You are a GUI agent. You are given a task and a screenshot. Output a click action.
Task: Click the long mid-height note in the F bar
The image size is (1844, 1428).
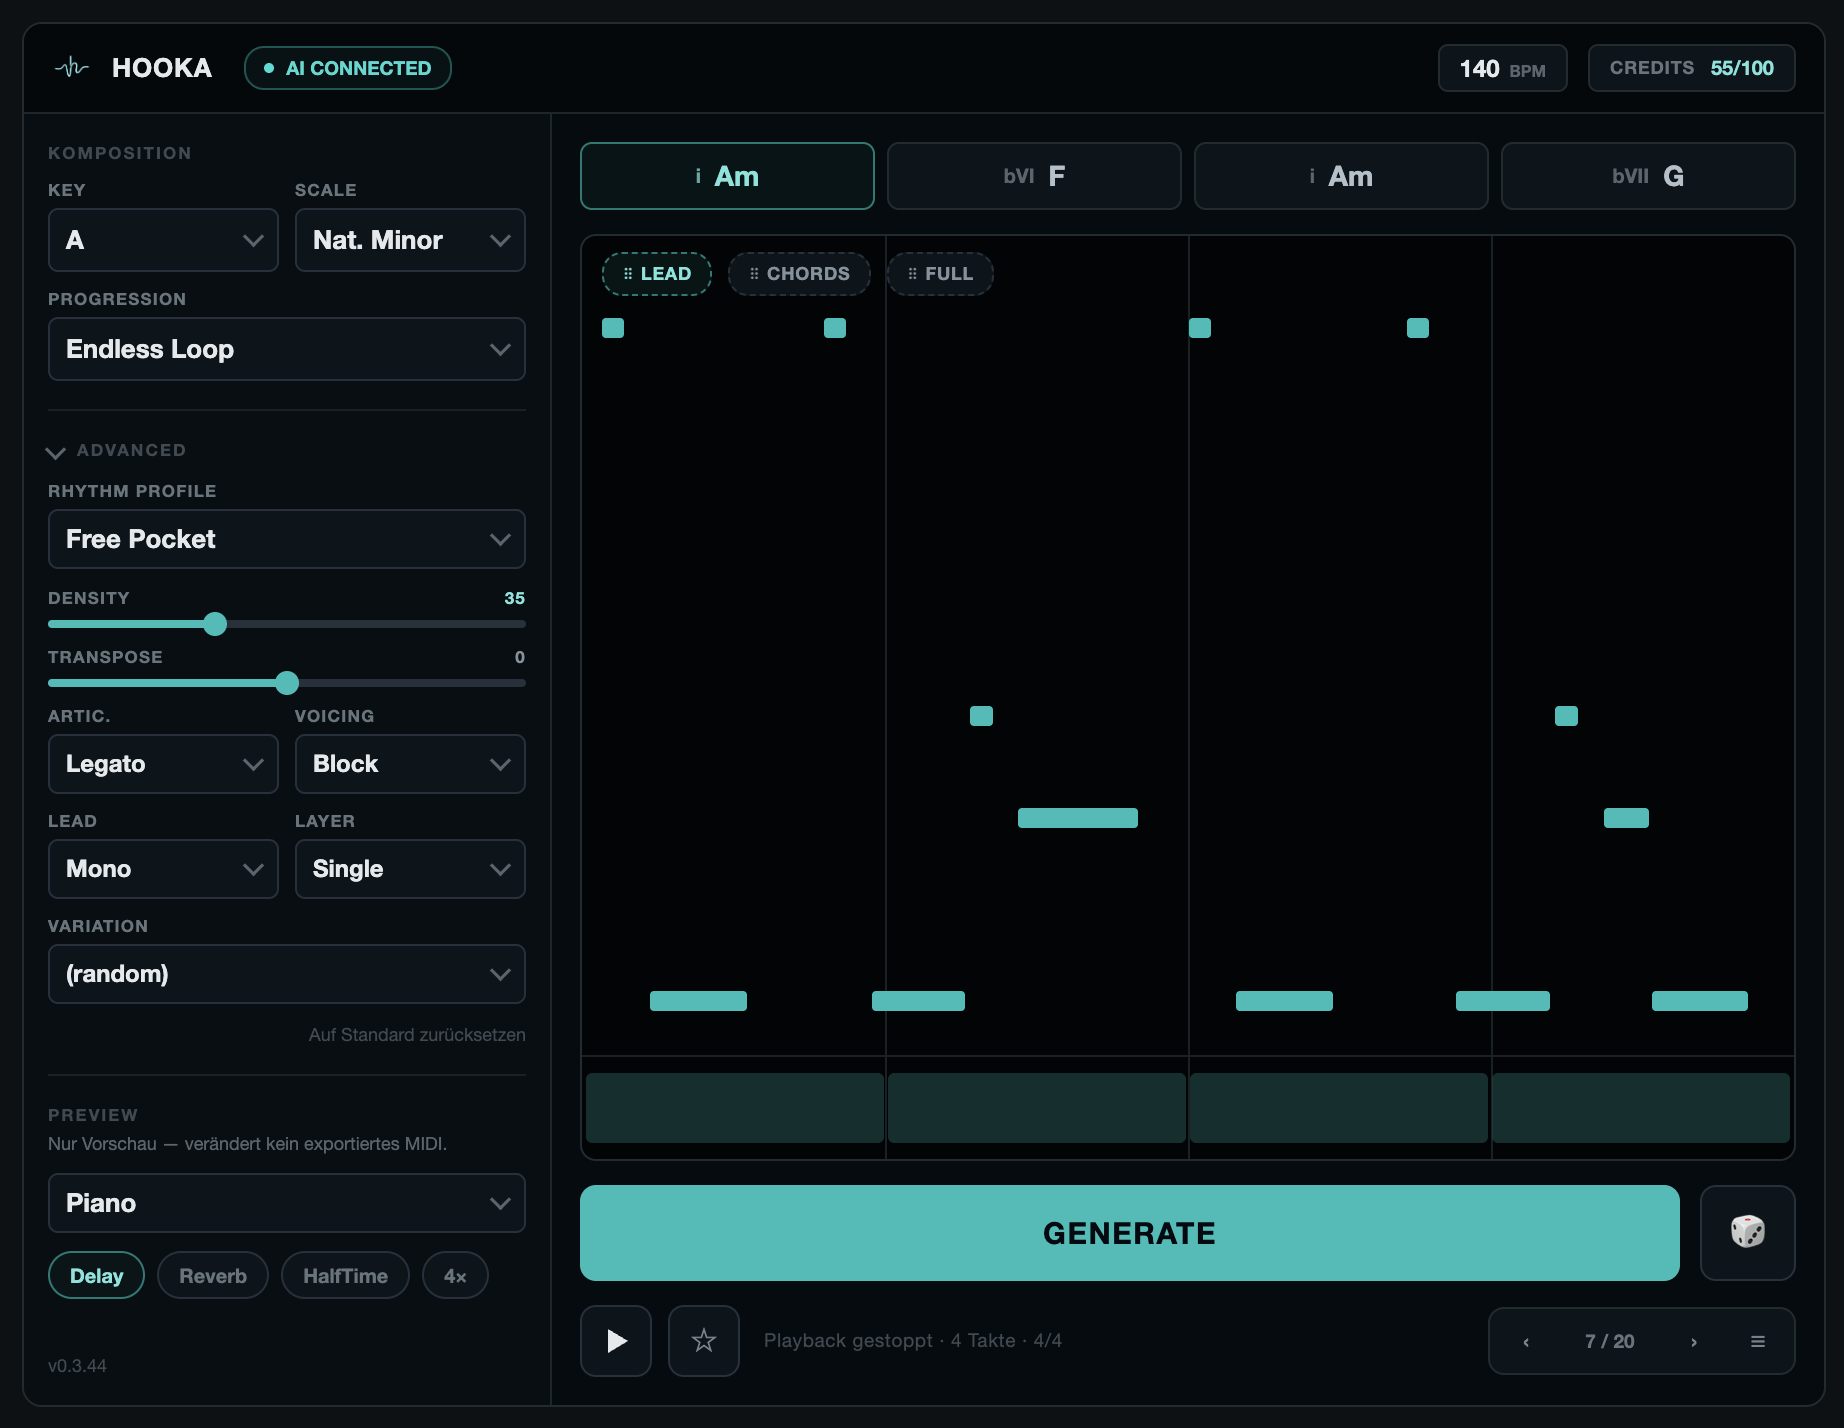tap(1078, 818)
